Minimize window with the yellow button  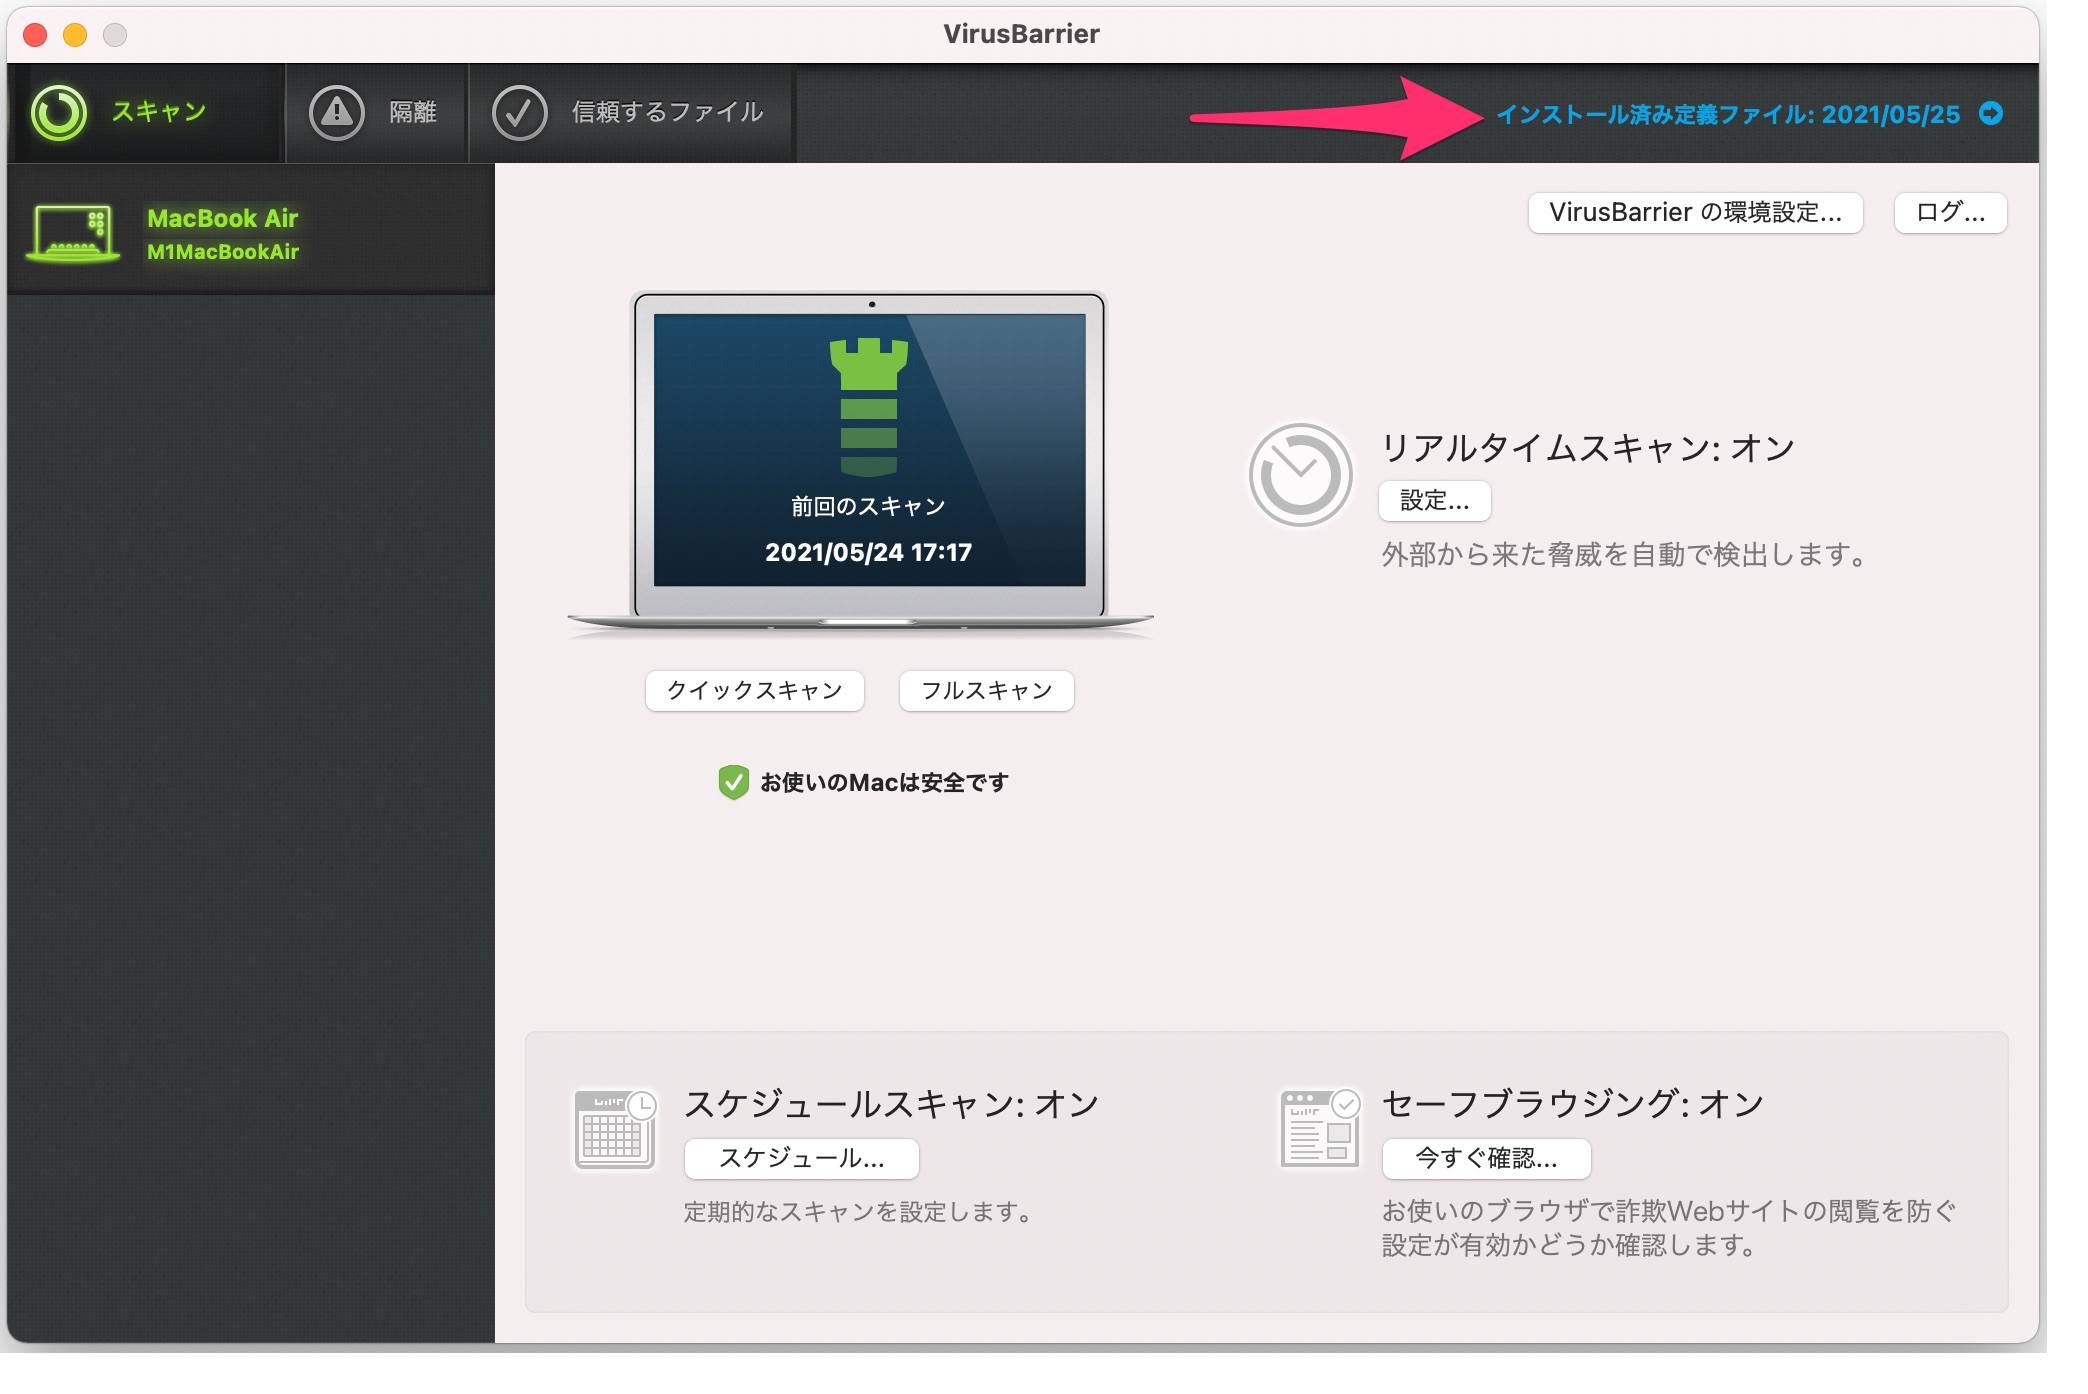pos(75,35)
